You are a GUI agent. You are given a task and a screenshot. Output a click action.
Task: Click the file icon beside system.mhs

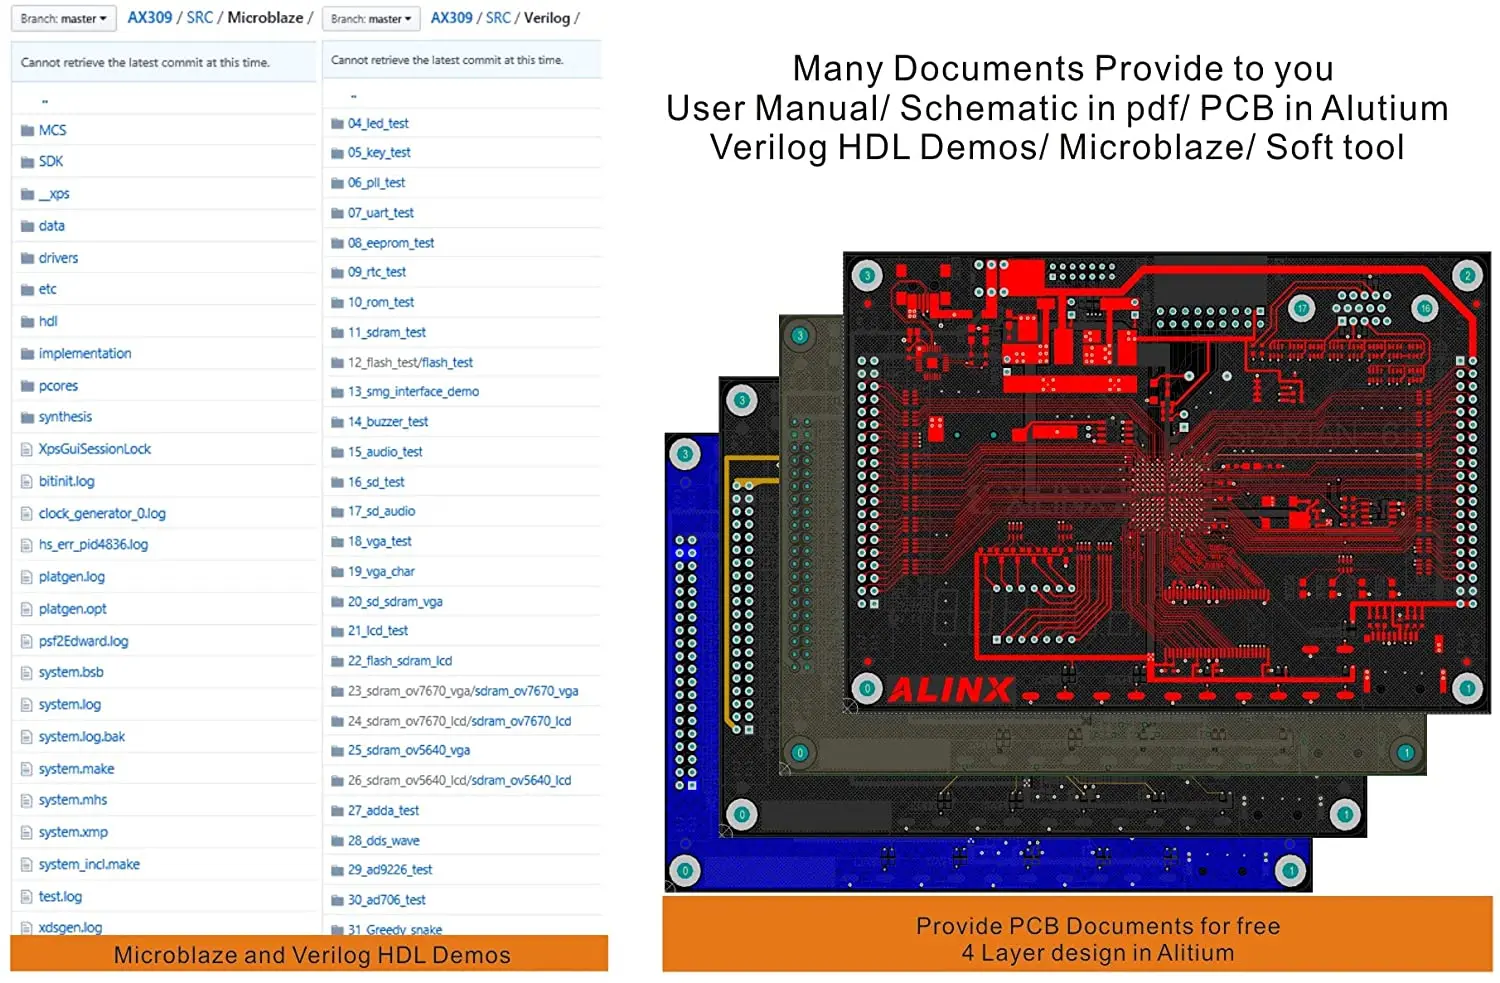(27, 801)
